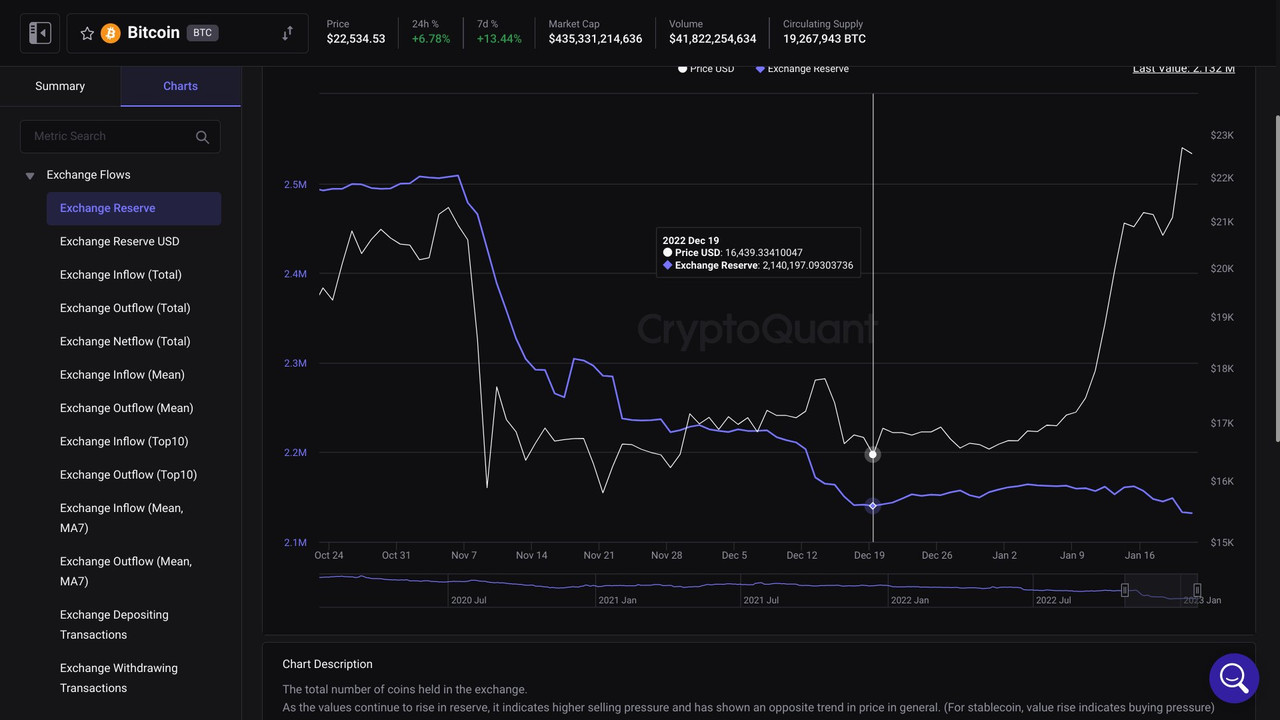Image resolution: width=1280 pixels, height=720 pixels.
Task: Toggle Exchange Reserve legend series
Action: [802, 69]
